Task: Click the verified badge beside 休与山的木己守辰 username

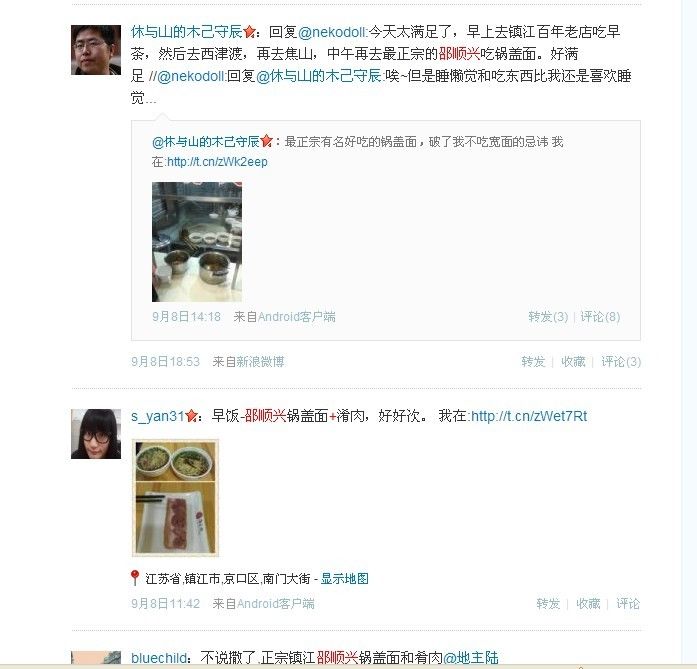Action: point(250,32)
